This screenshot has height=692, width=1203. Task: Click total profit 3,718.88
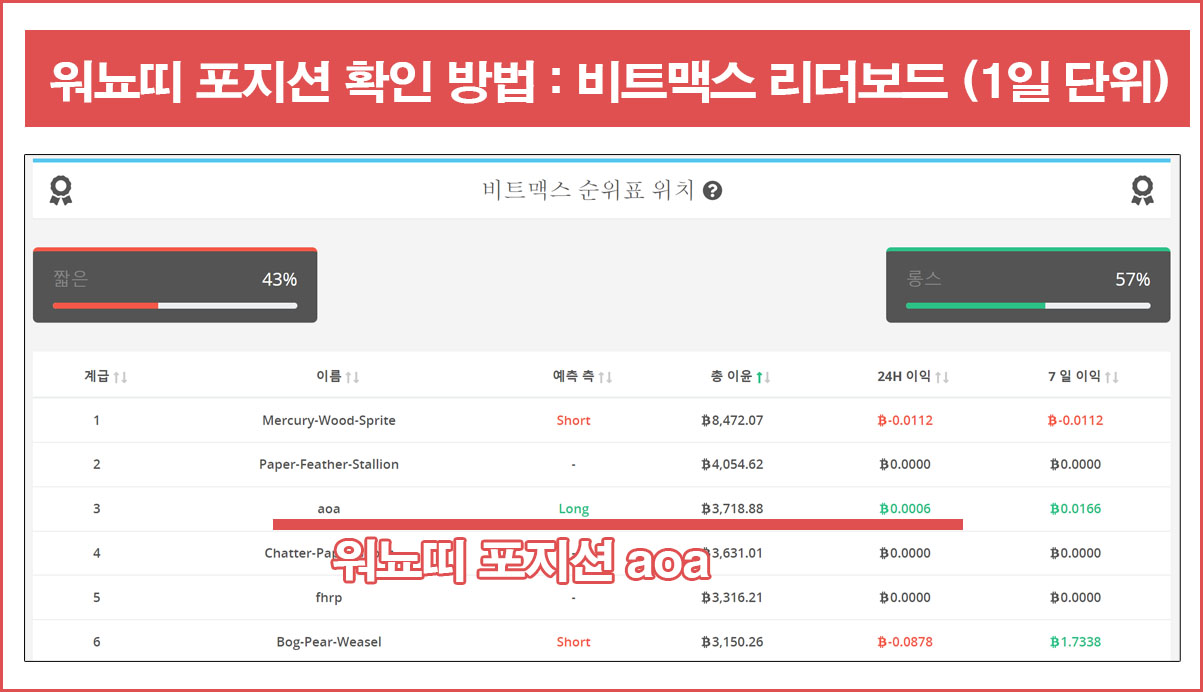(x=732, y=509)
